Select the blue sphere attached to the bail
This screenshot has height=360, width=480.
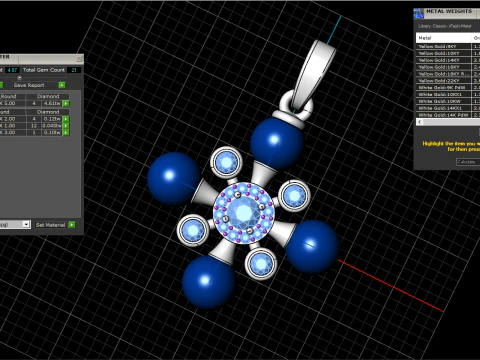click(x=276, y=143)
